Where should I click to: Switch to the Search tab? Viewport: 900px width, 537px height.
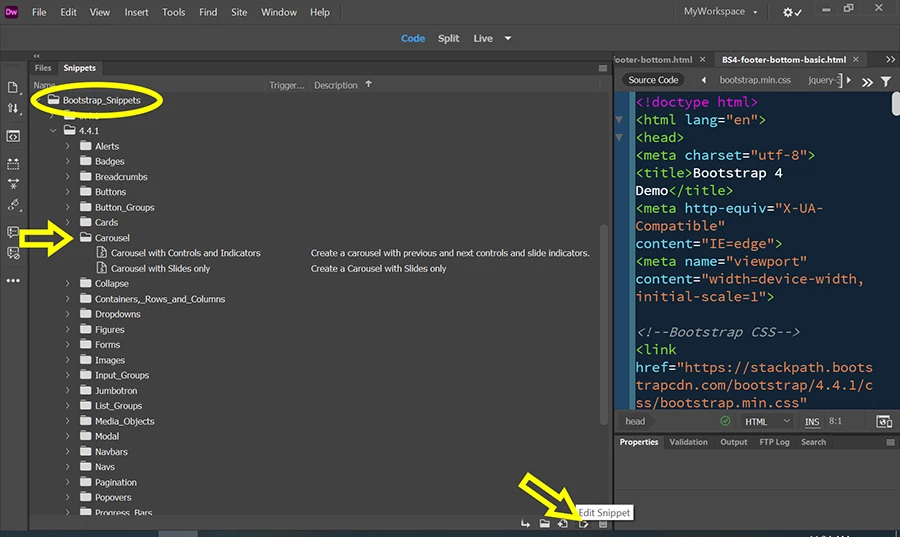click(813, 442)
